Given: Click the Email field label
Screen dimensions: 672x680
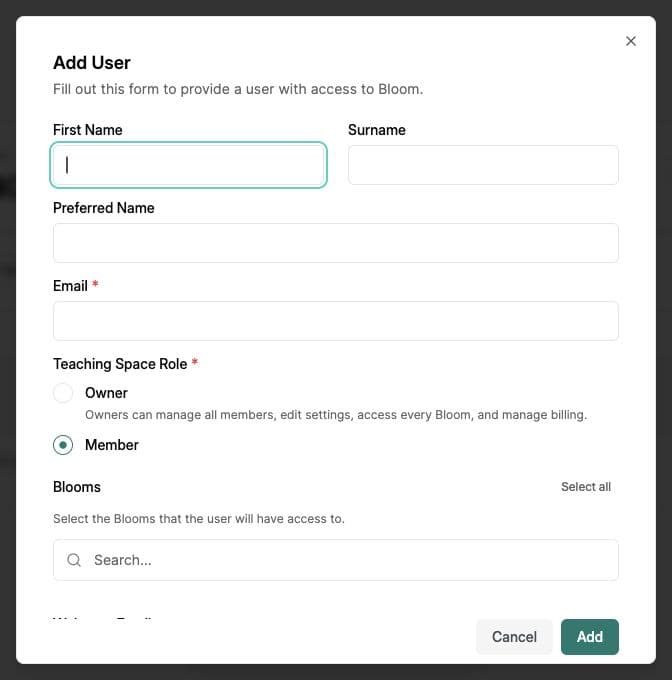Looking at the screenshot, I should [70, 286].
